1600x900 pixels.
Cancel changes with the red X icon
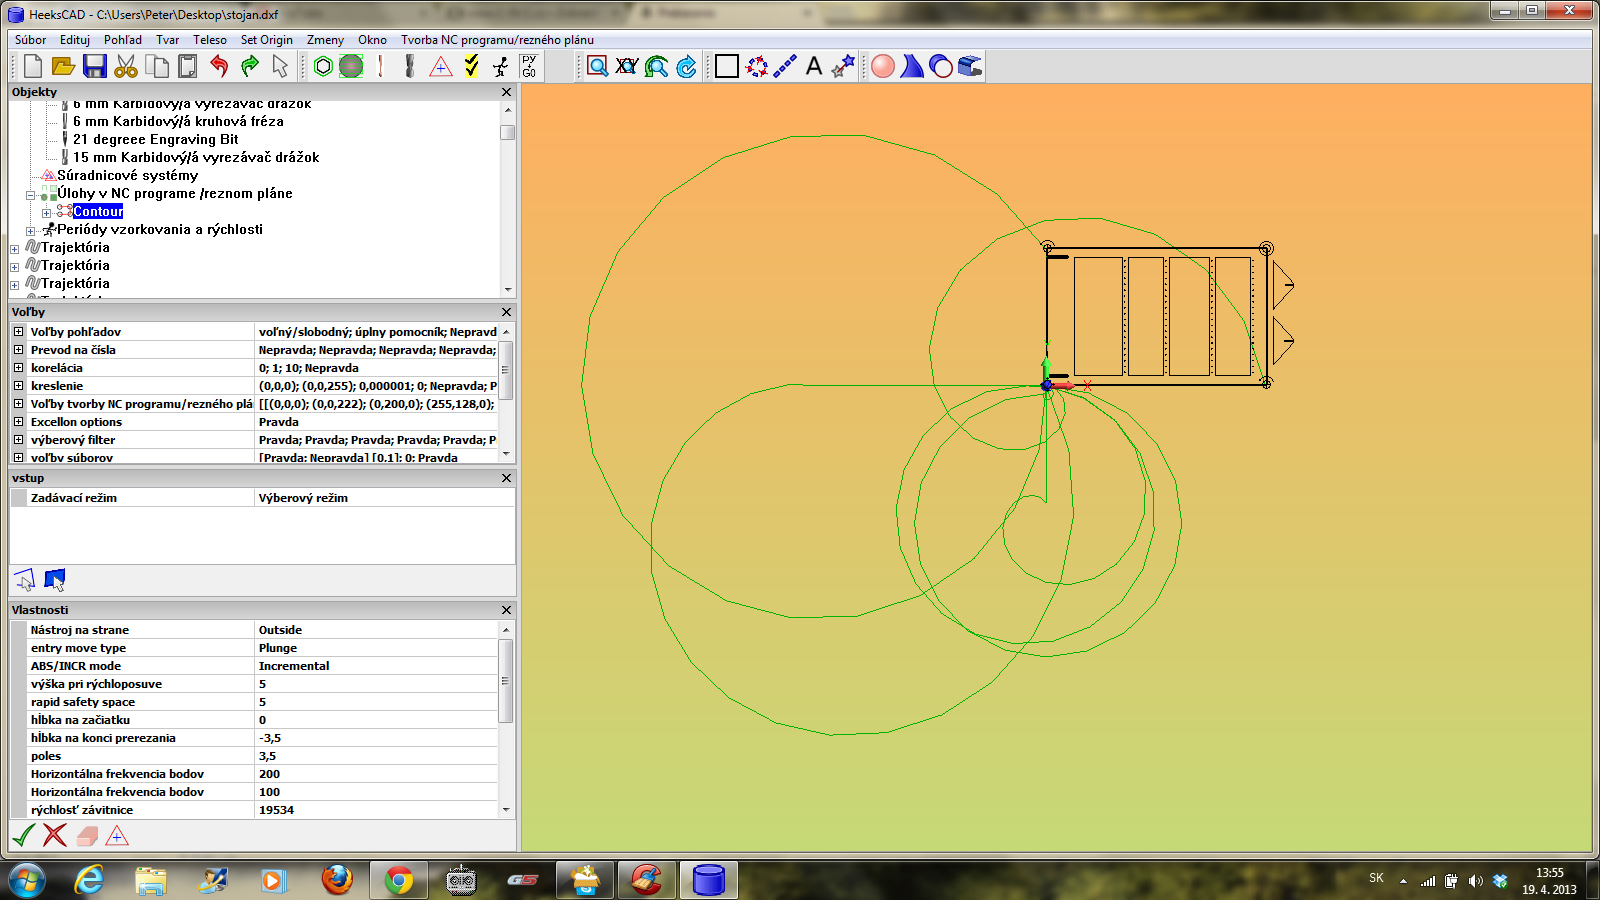[55, 835]
